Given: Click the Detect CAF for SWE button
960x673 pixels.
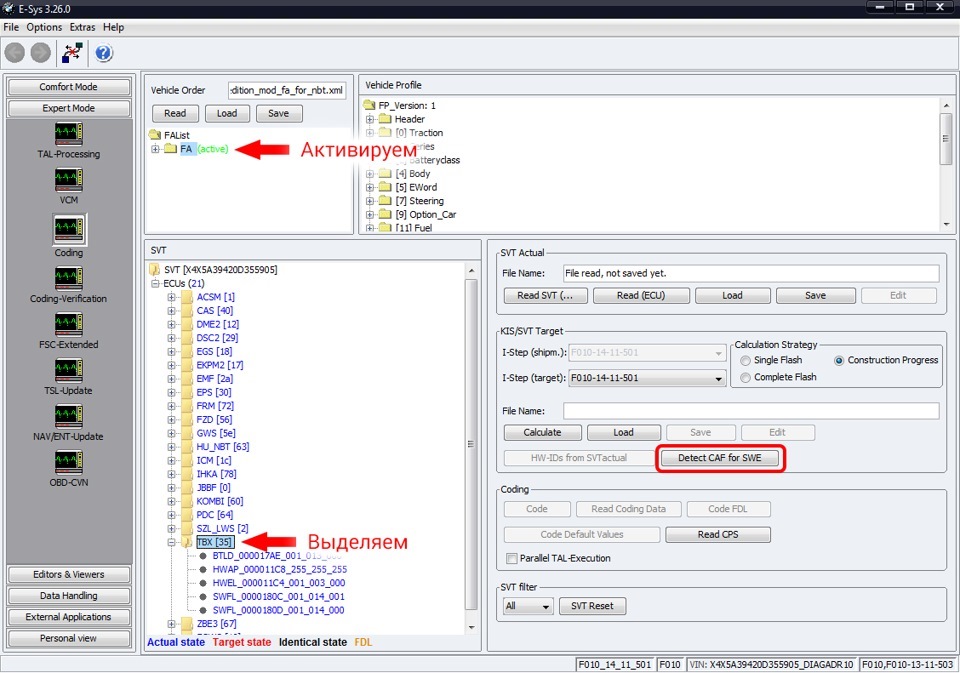Looking at the screenshot, I should coord(719,458).
